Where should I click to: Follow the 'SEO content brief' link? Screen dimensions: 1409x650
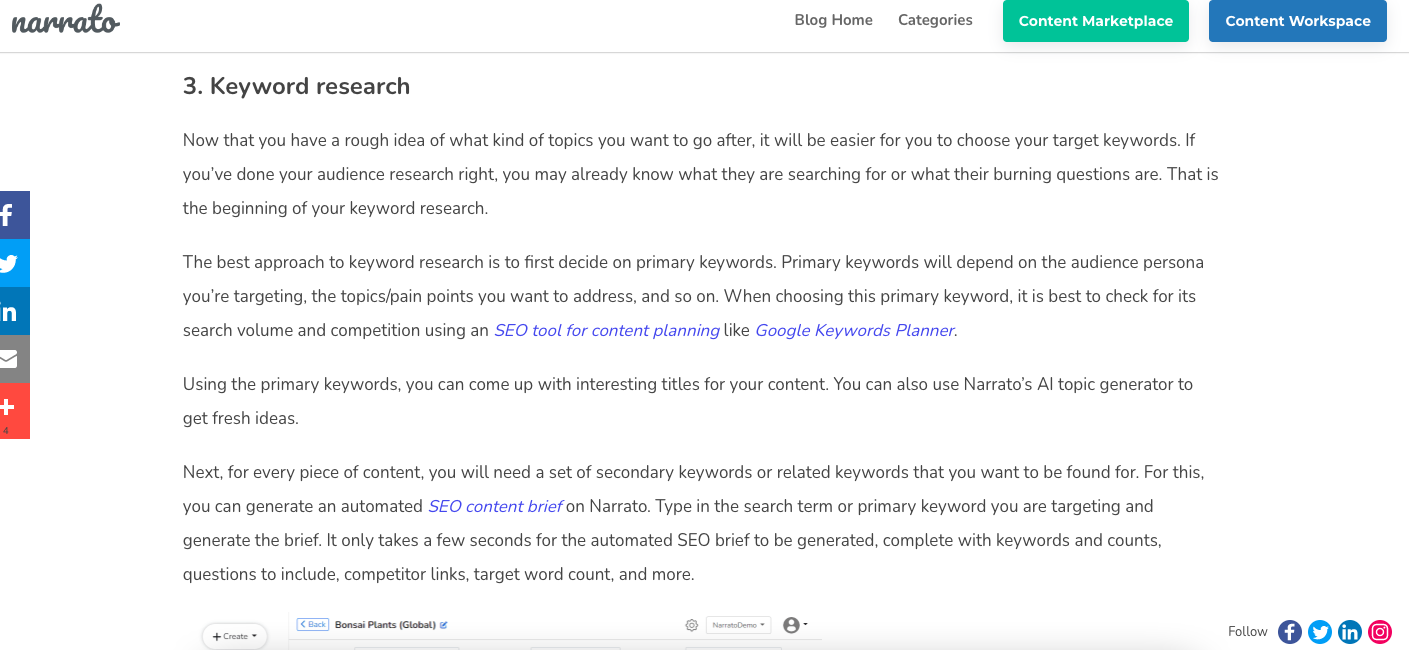pos(495,506)
